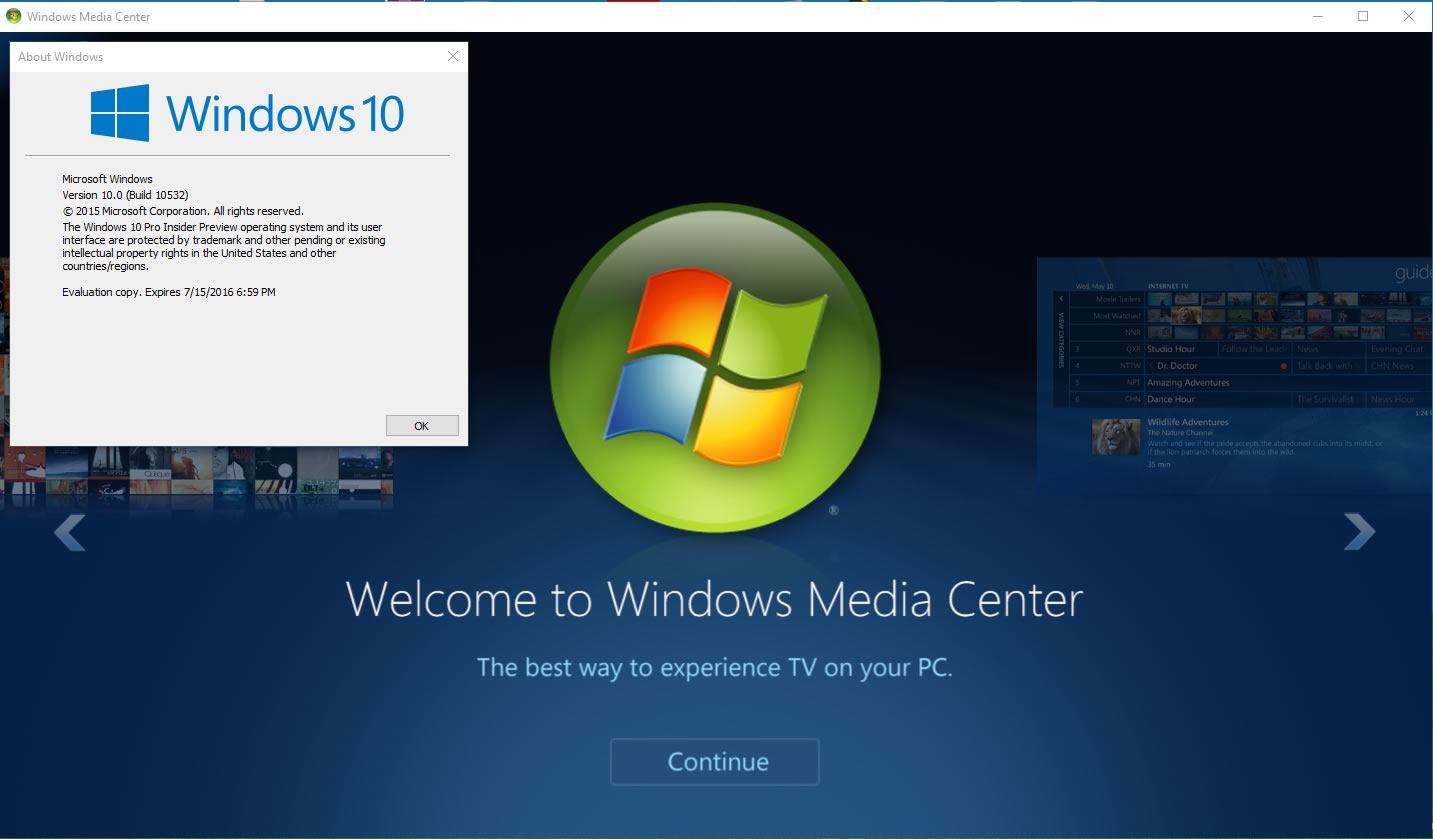Screen dimensions: 1433x839
Task: Go to the previous slide with the left arrow
Action: (x=69, y=533)
